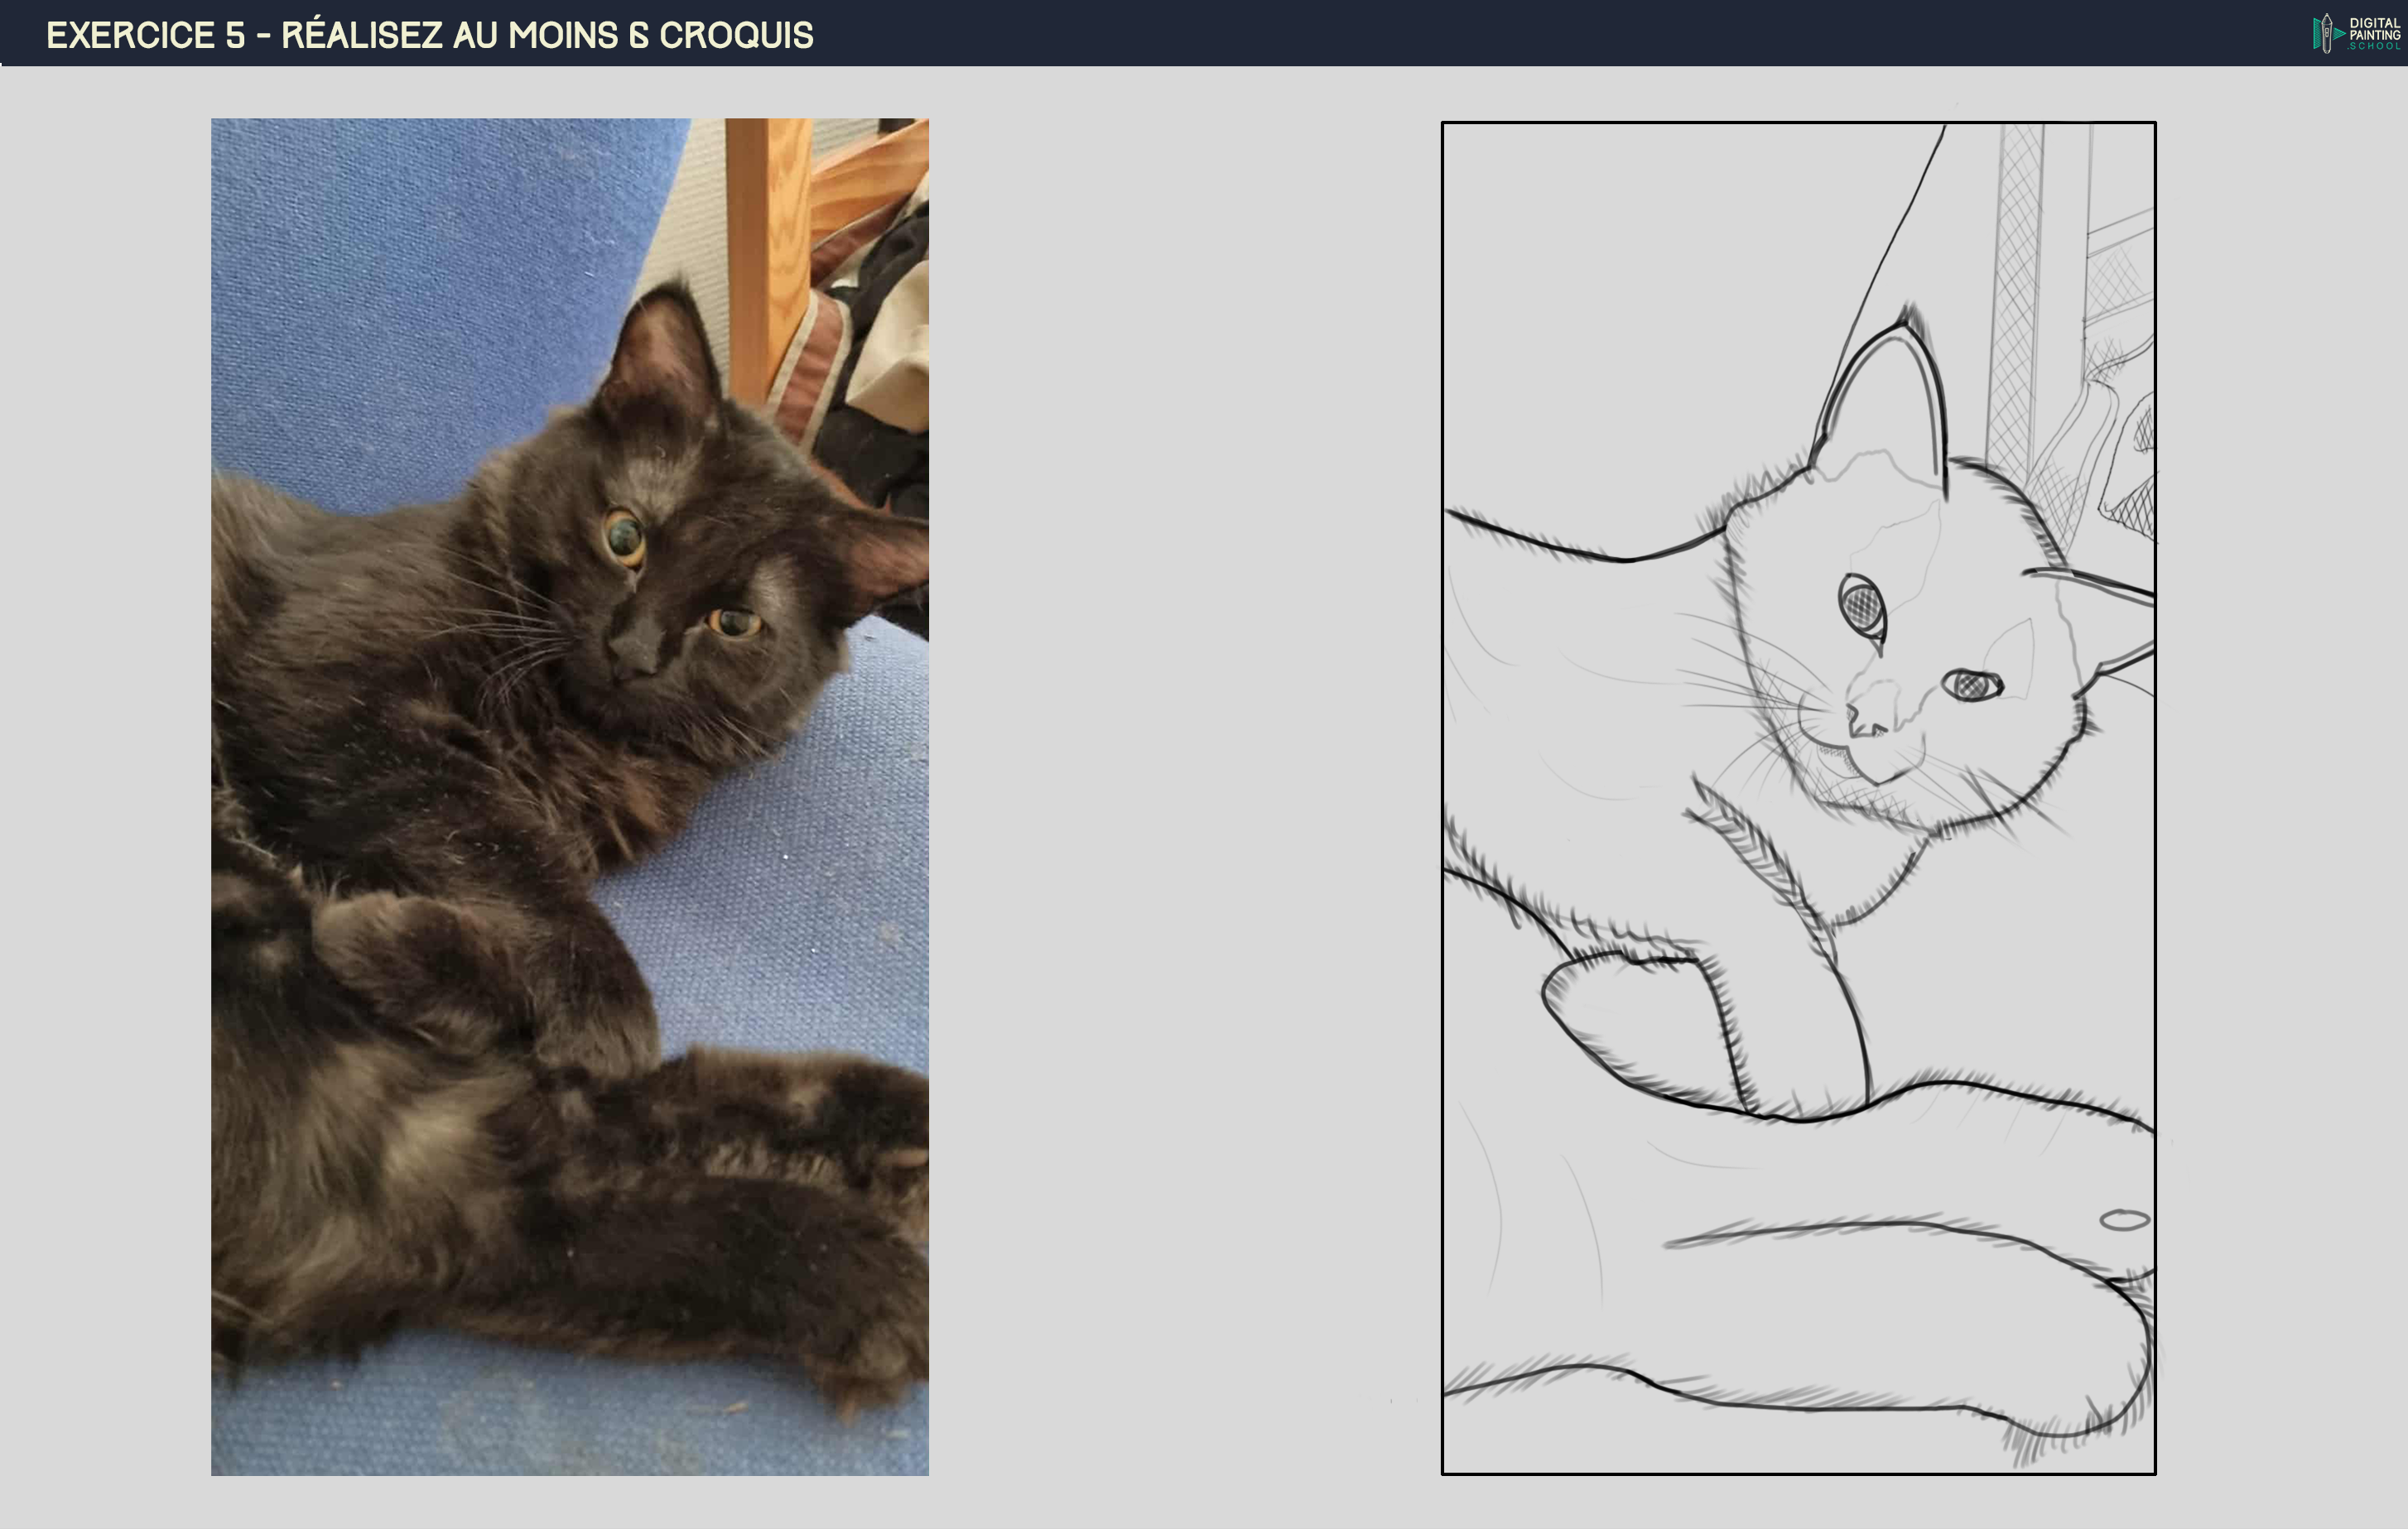Click the photo cat's lower amber eye
Screen dimensions: 2408x1529
click(735, 623)
